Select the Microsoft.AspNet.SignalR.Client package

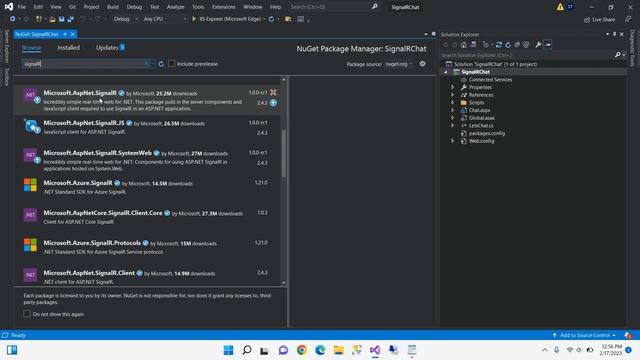pyautogui.click(x=147, y=277)
